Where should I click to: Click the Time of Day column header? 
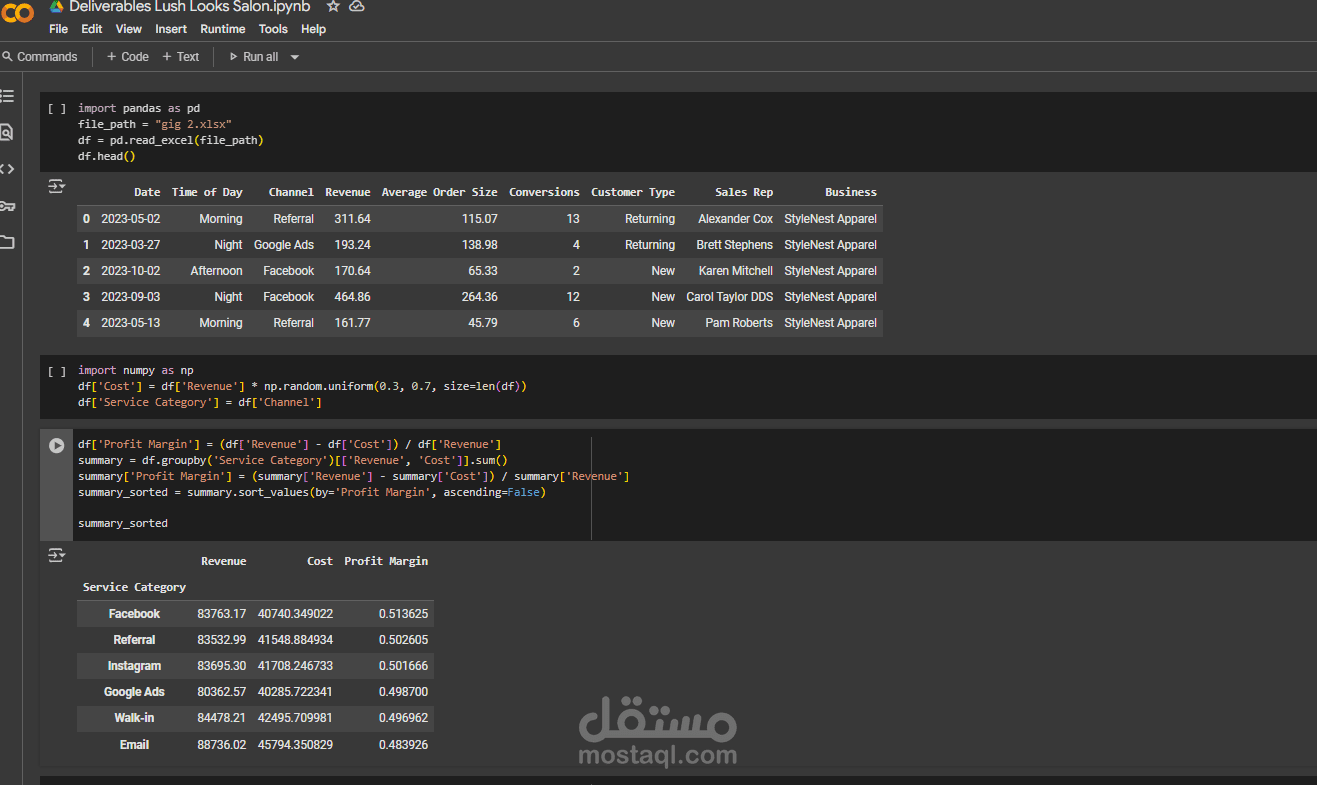pyautogui.click(x=207, y=192)
